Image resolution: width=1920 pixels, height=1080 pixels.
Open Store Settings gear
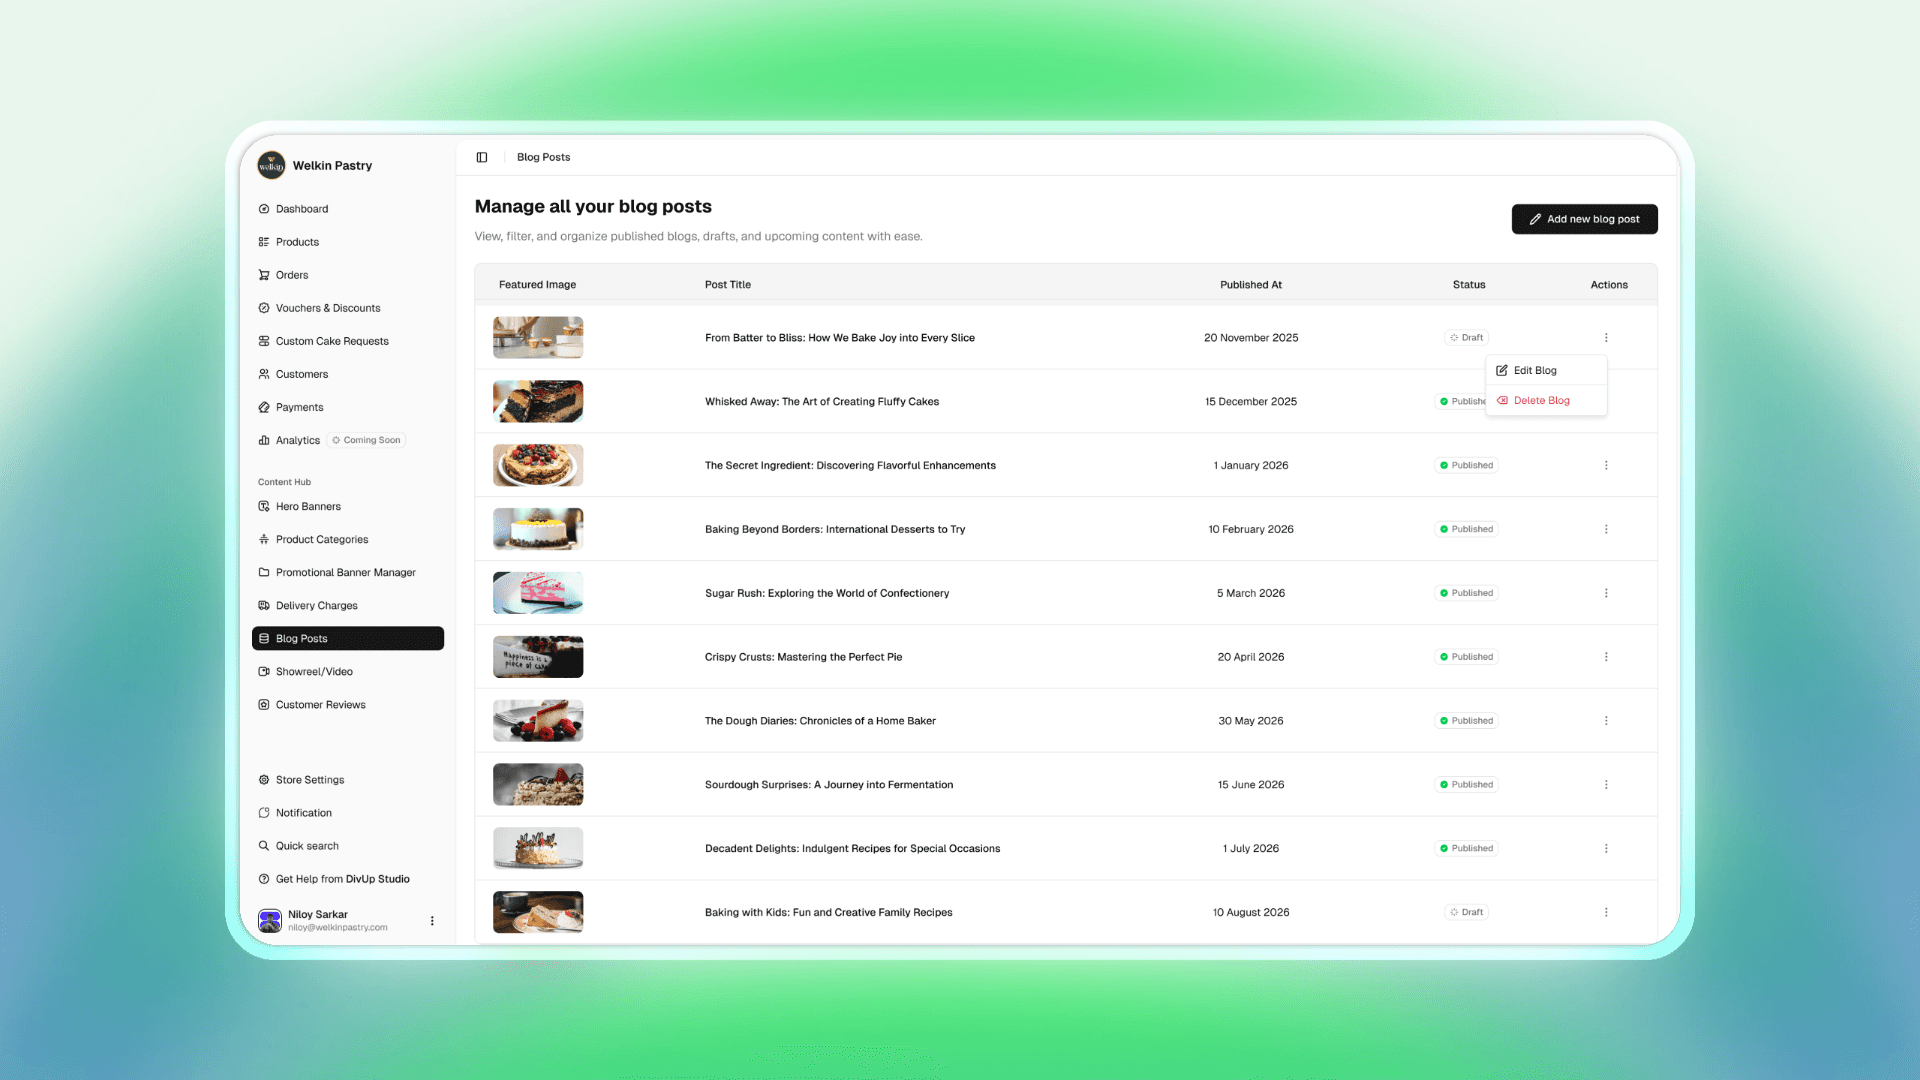coord(264,780)
